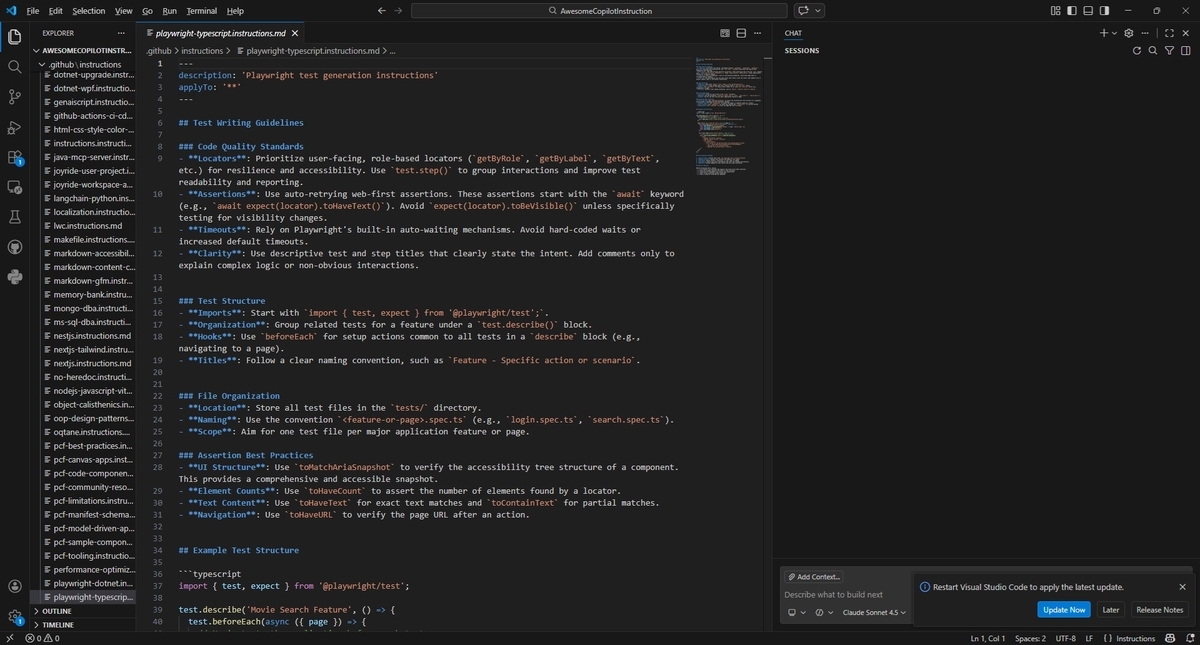Open the Terminal menu
The width and height of the screenshot is (1200, 645).
click(201, 10)
